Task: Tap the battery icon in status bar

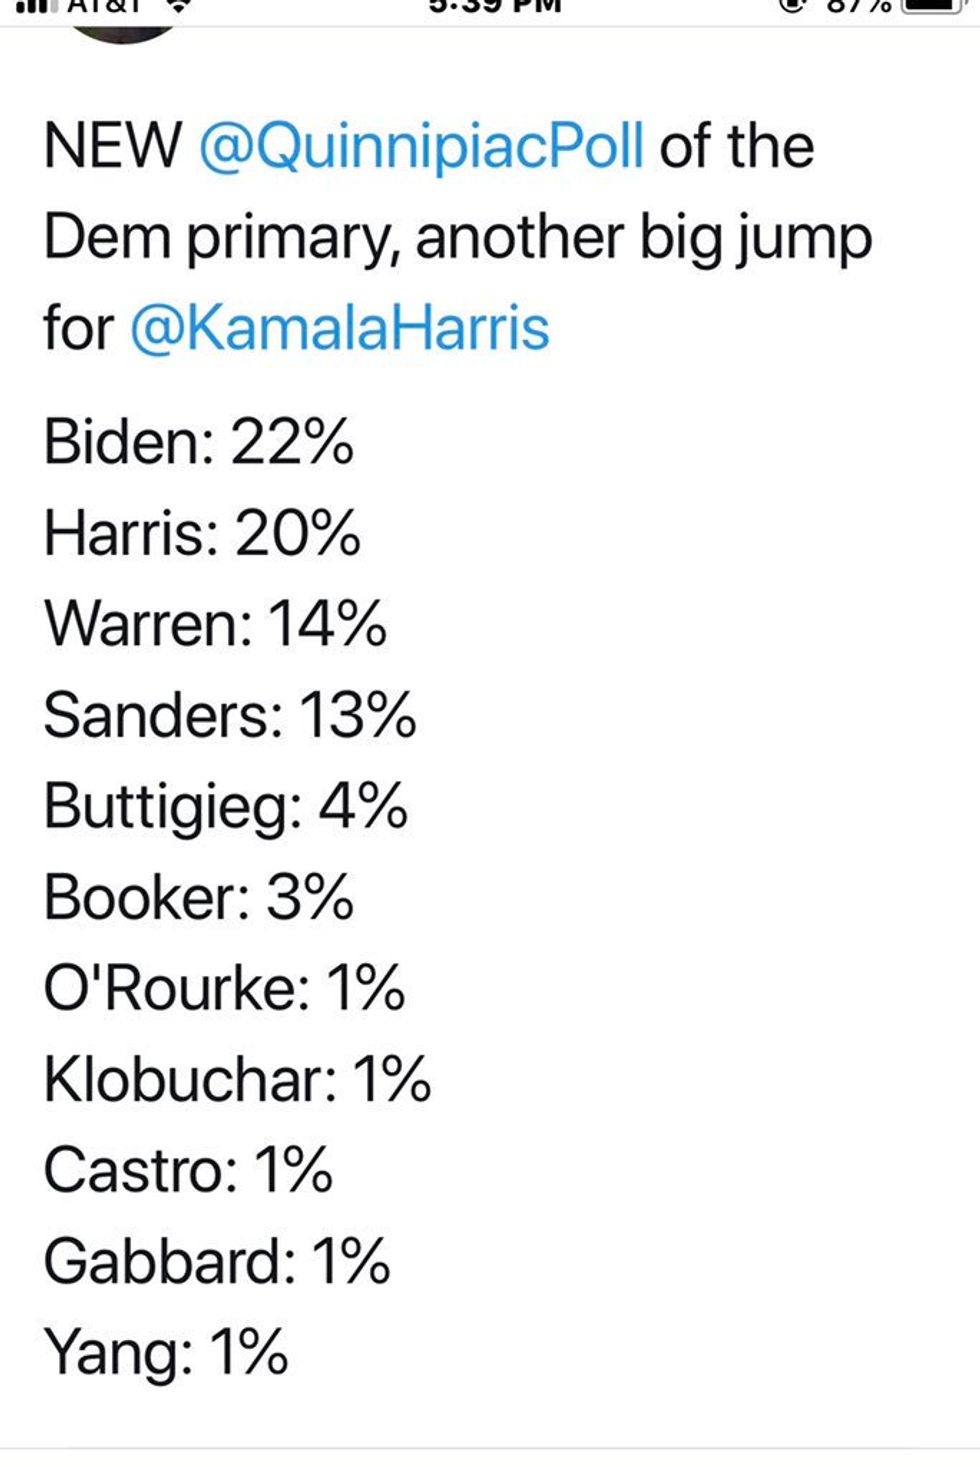Action: pyautogui.click(x=931, y=6)
